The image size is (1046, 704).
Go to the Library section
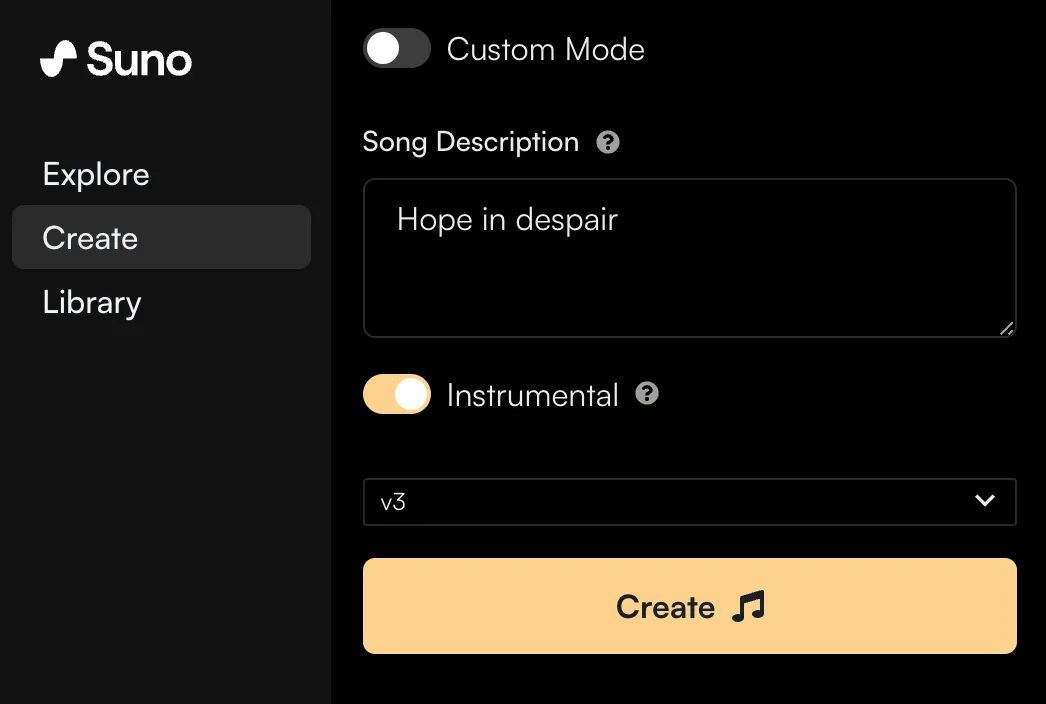(92, 302)
